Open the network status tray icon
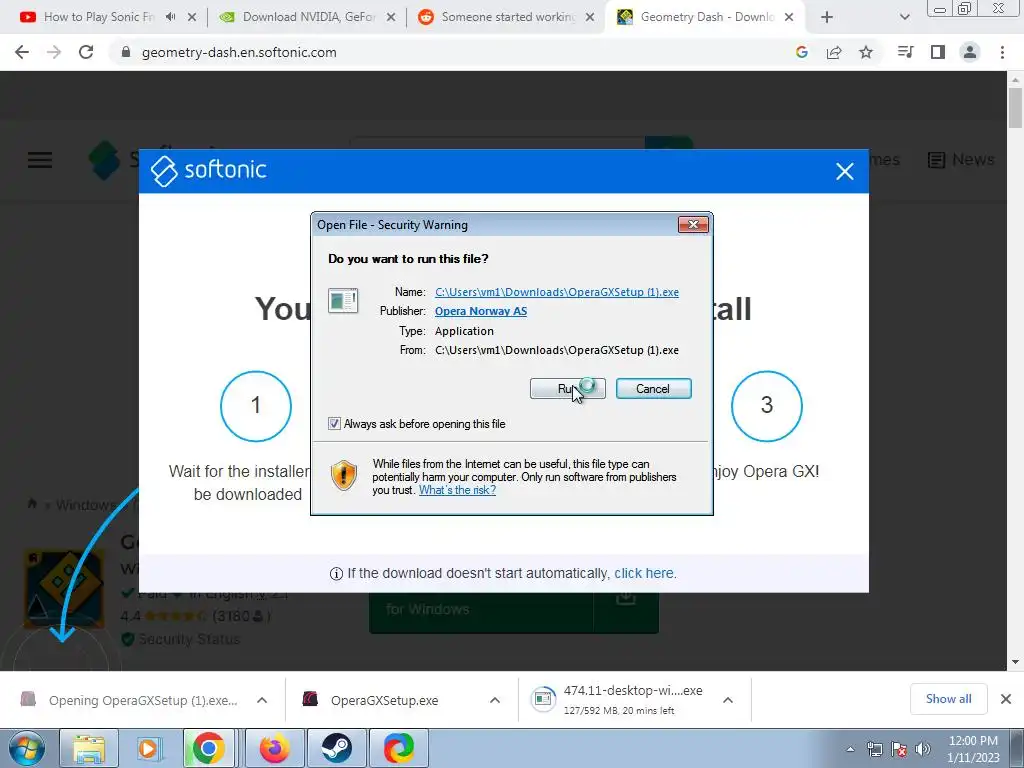1024x768 pixels. pyautogui.click(x=874, y=749)
